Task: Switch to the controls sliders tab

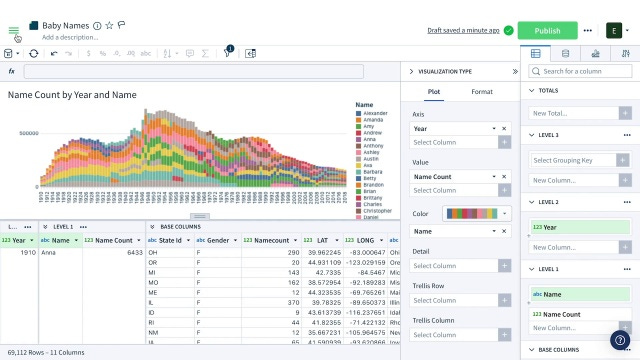Action: pyautogui.click(x=625, y=53)
